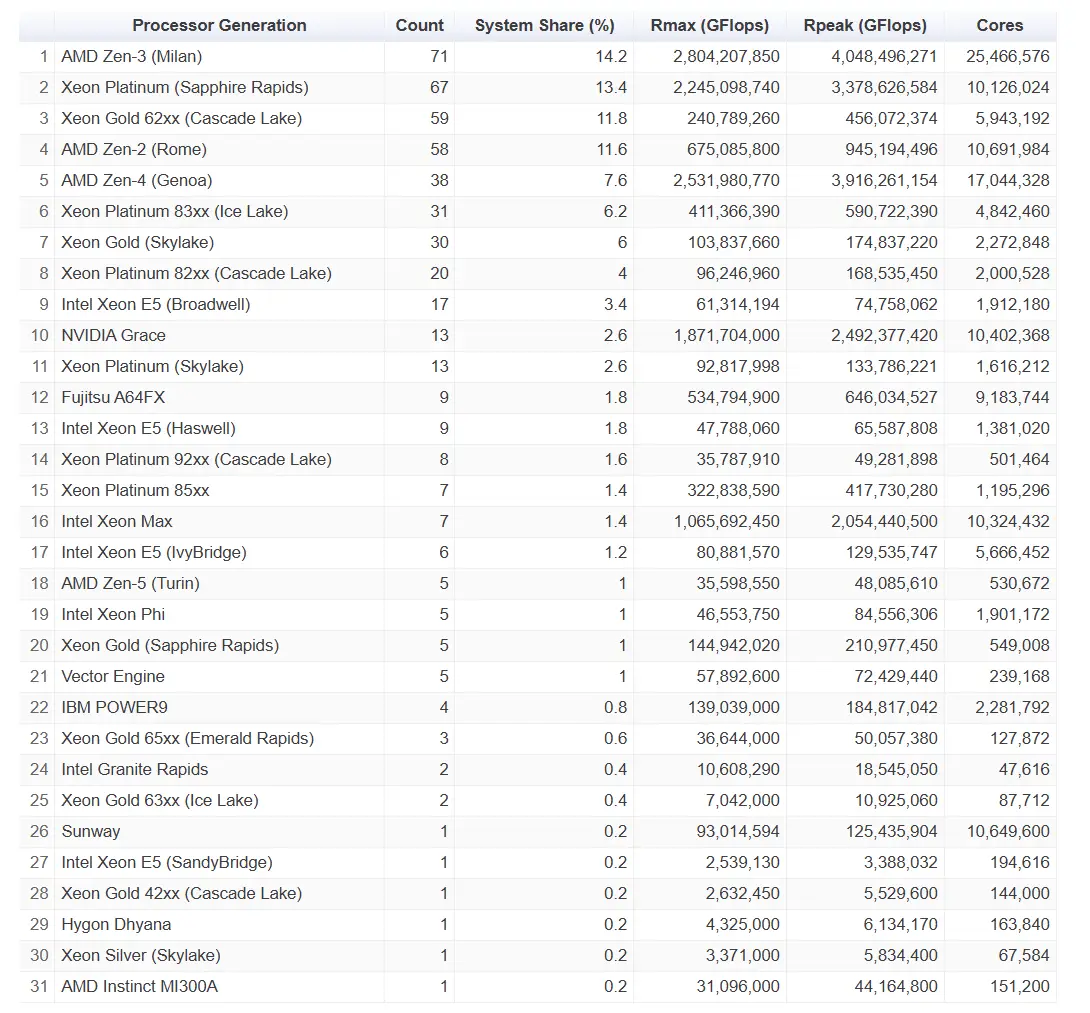Image resolution: width=1090 pixels, height=1013 pixels.
Task: Click the Intel Xeon E5 (Haswell) cell
Action: coord(148,428)
